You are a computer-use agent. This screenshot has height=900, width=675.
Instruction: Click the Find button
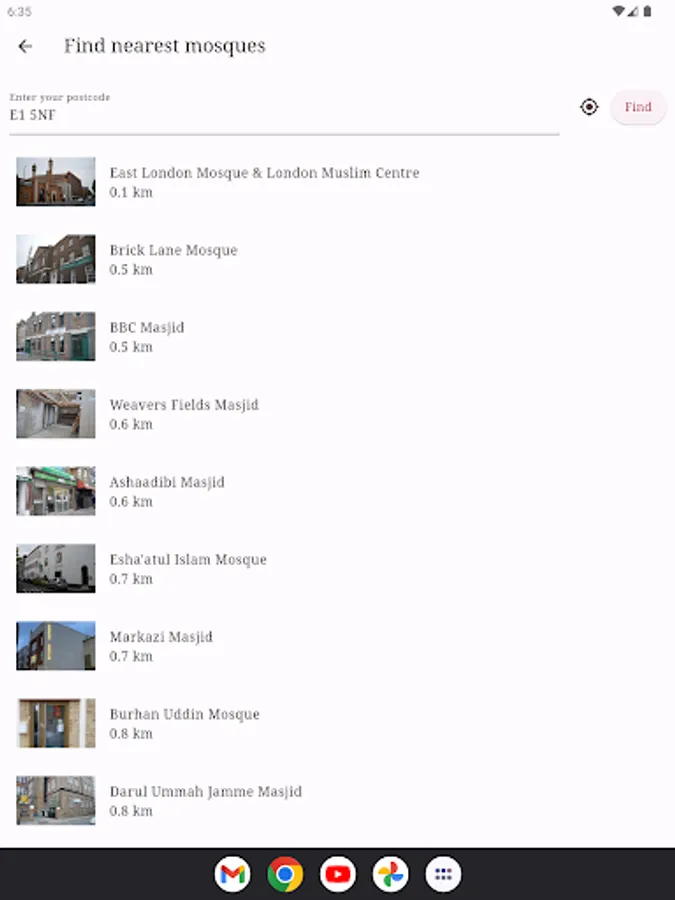638,107
